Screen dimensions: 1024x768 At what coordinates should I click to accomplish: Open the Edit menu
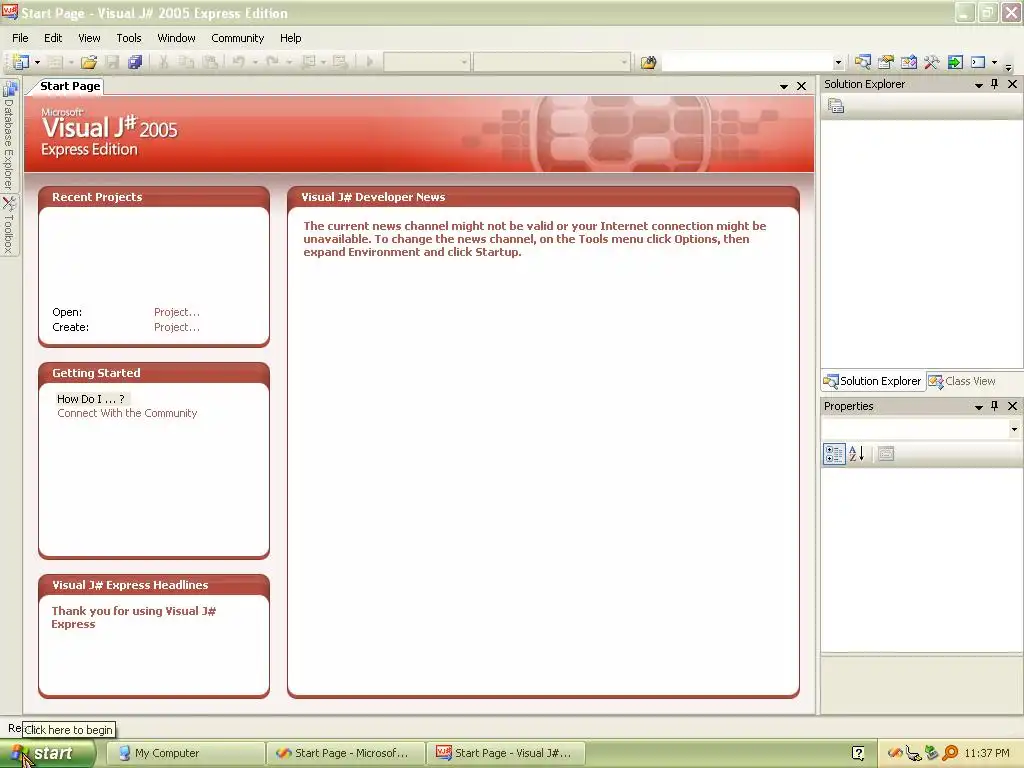pos(53,38)
